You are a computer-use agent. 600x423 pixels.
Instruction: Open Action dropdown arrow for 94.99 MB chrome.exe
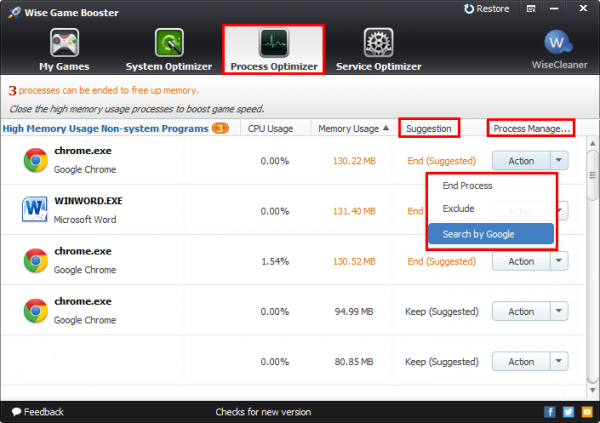559,312
